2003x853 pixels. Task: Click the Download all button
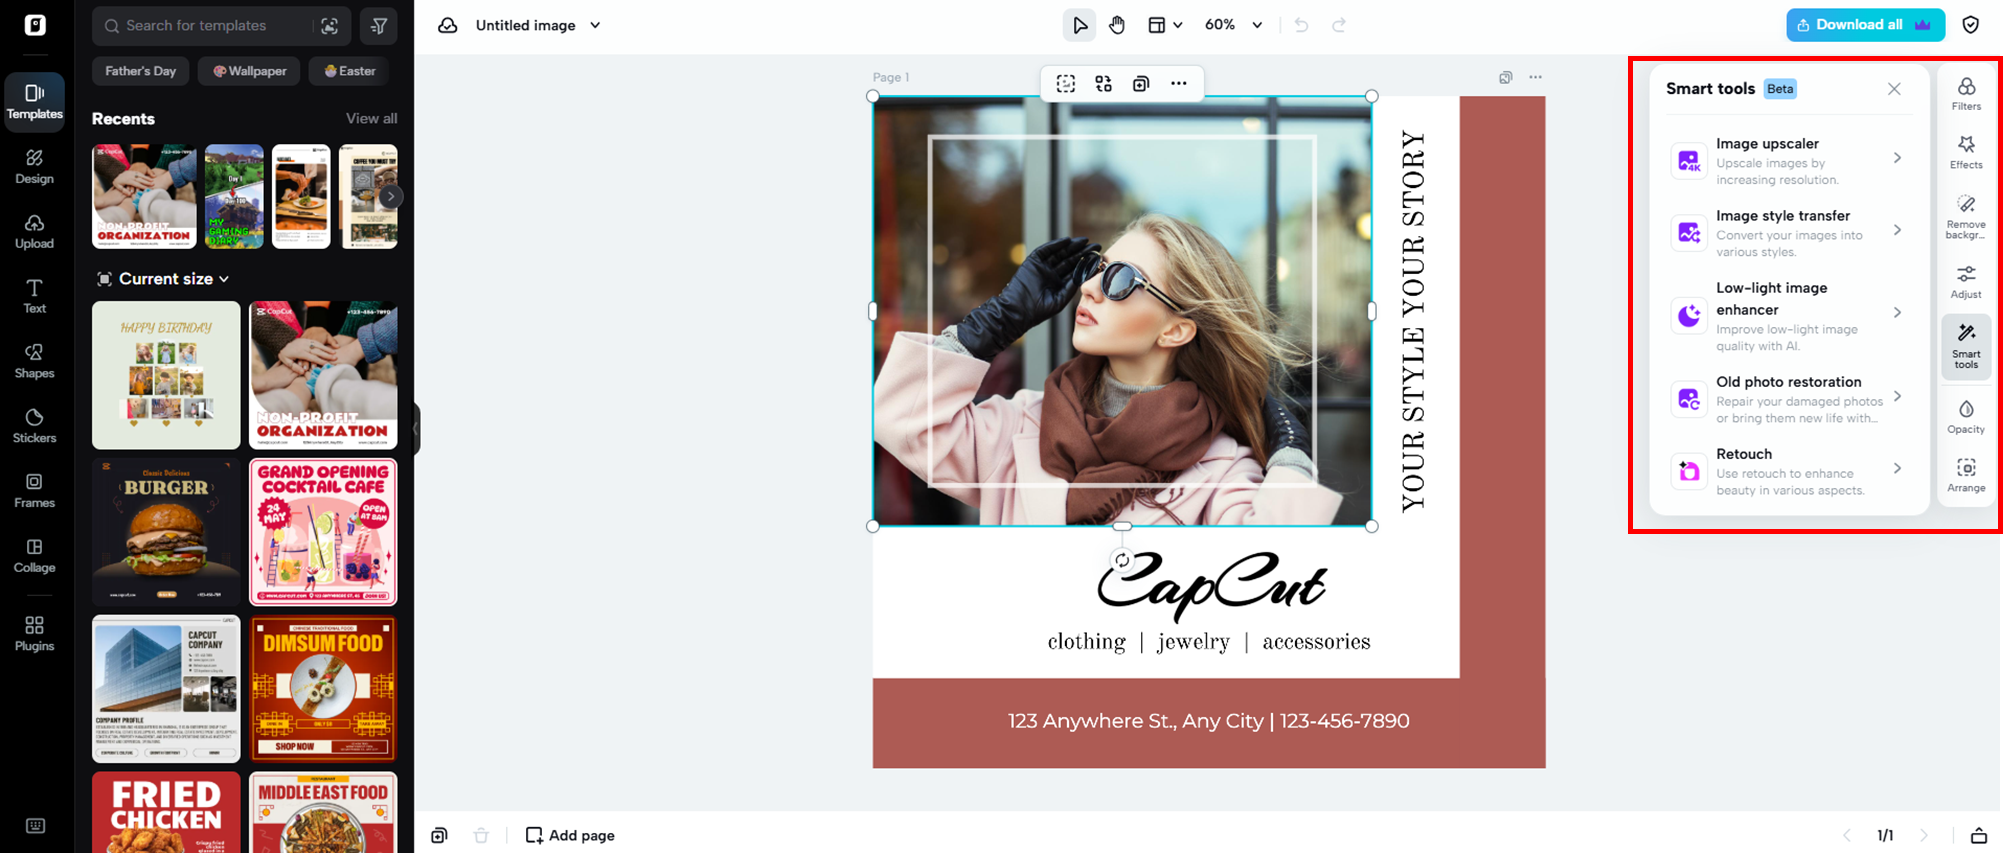click(x=1865, y=25)
